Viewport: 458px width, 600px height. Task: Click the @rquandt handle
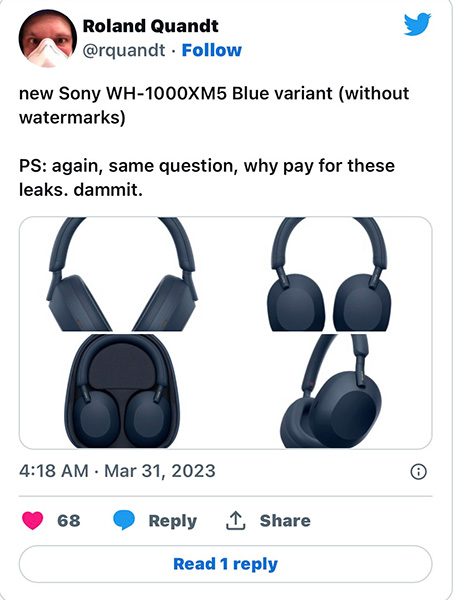coord(124,50)
